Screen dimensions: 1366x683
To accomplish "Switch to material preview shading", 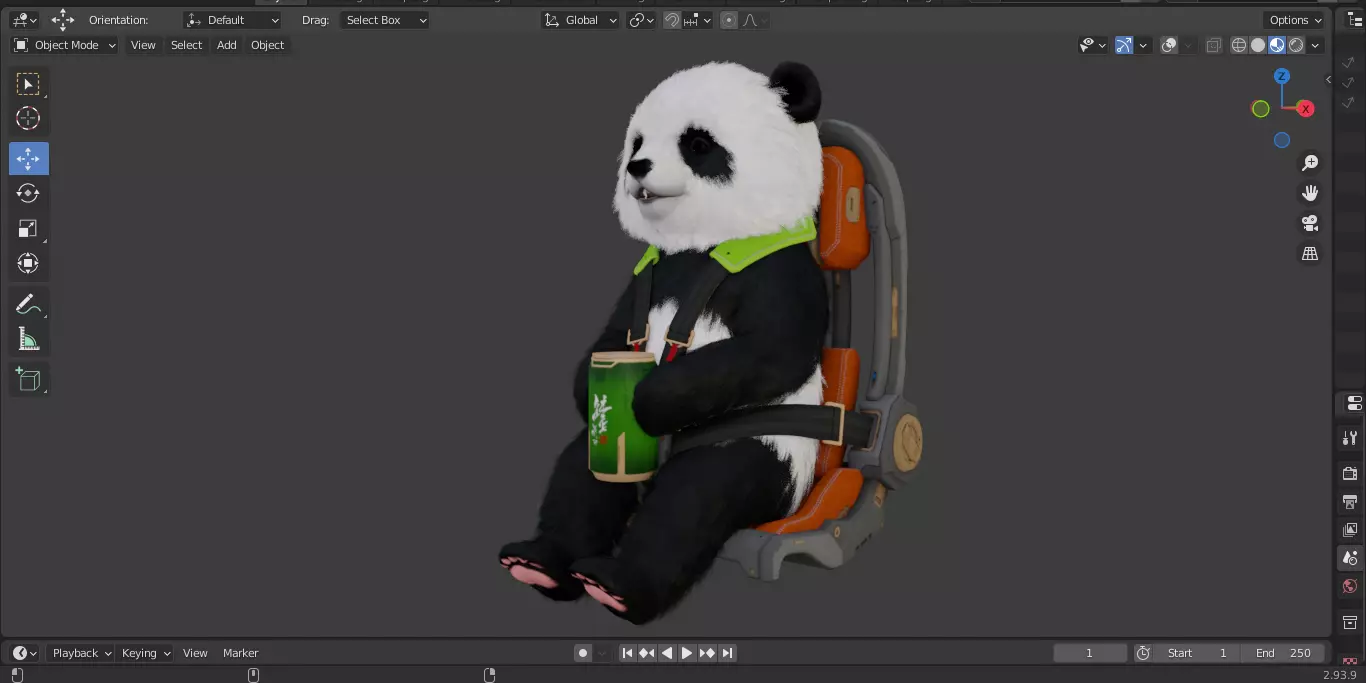I will point(1277,45).
